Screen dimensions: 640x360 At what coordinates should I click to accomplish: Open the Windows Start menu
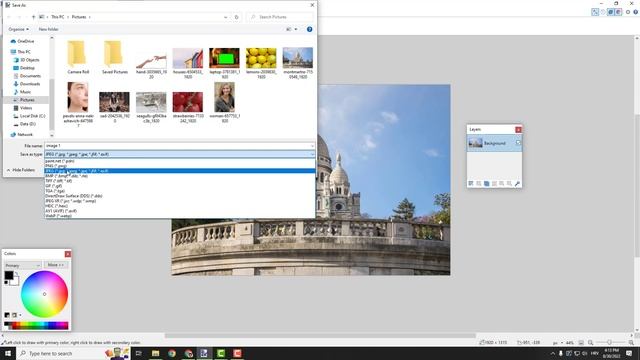[x=8, y=353]
